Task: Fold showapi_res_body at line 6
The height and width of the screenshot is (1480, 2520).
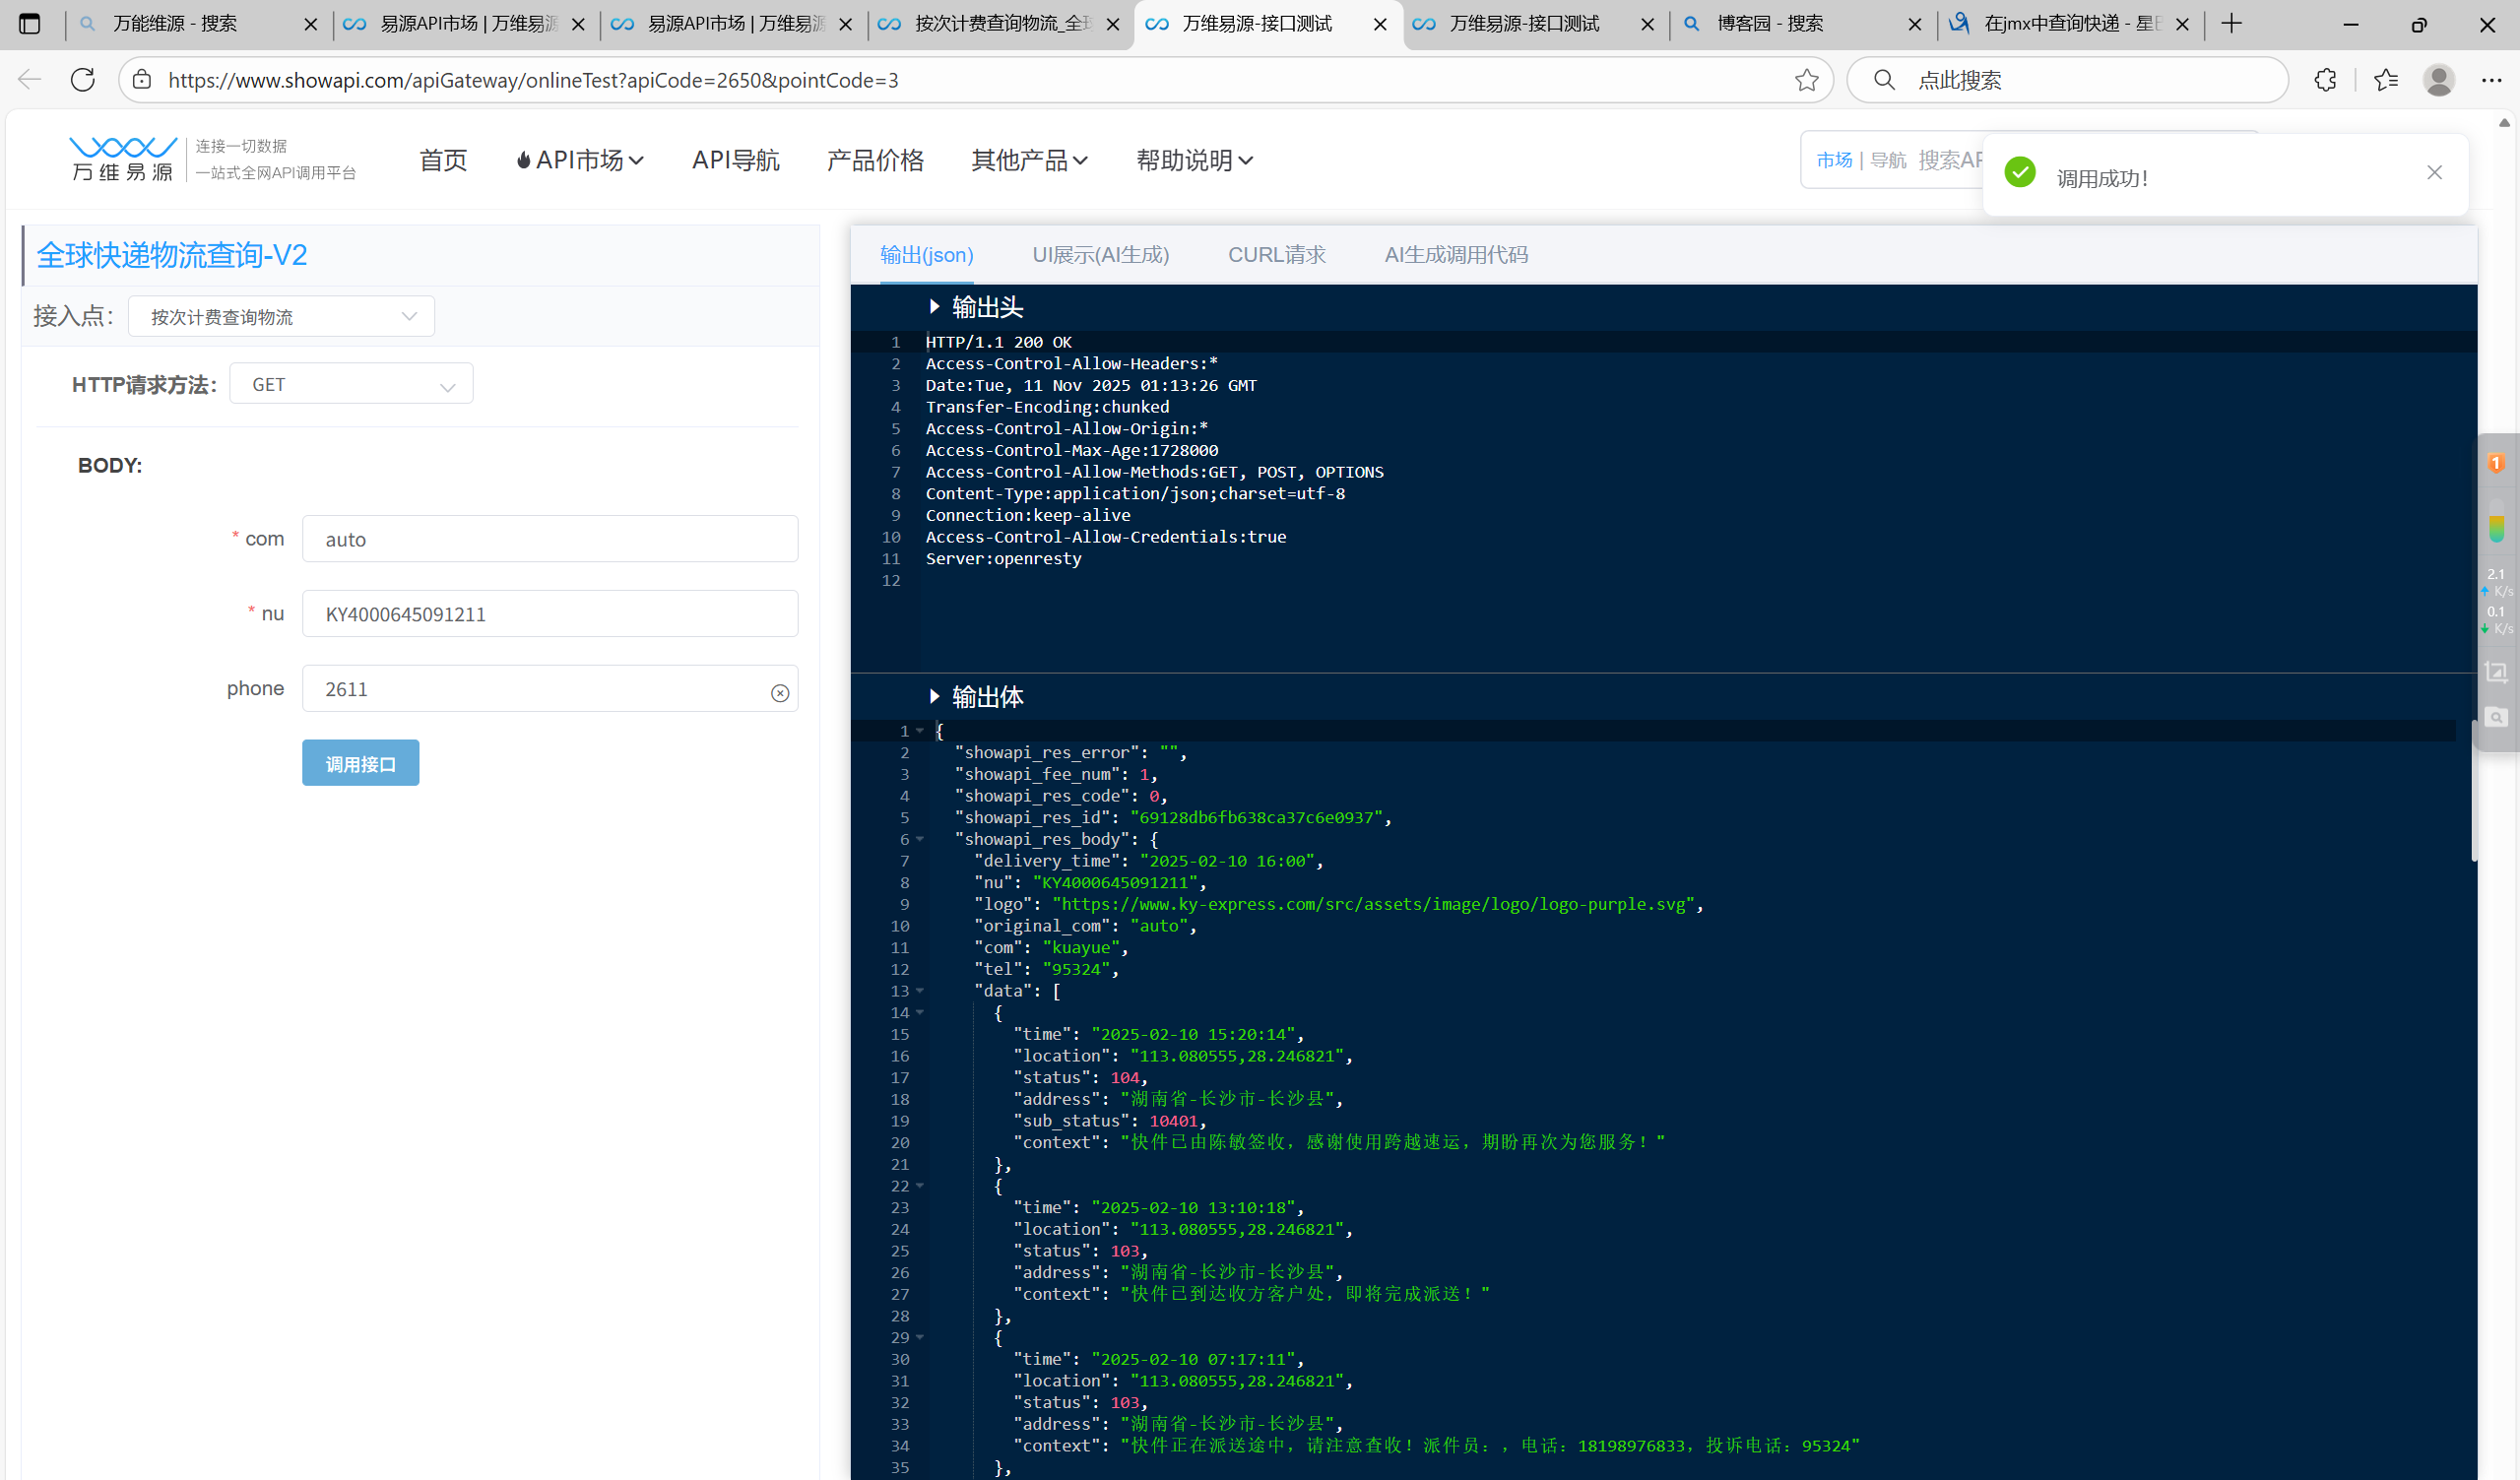Action: (920, 839)
